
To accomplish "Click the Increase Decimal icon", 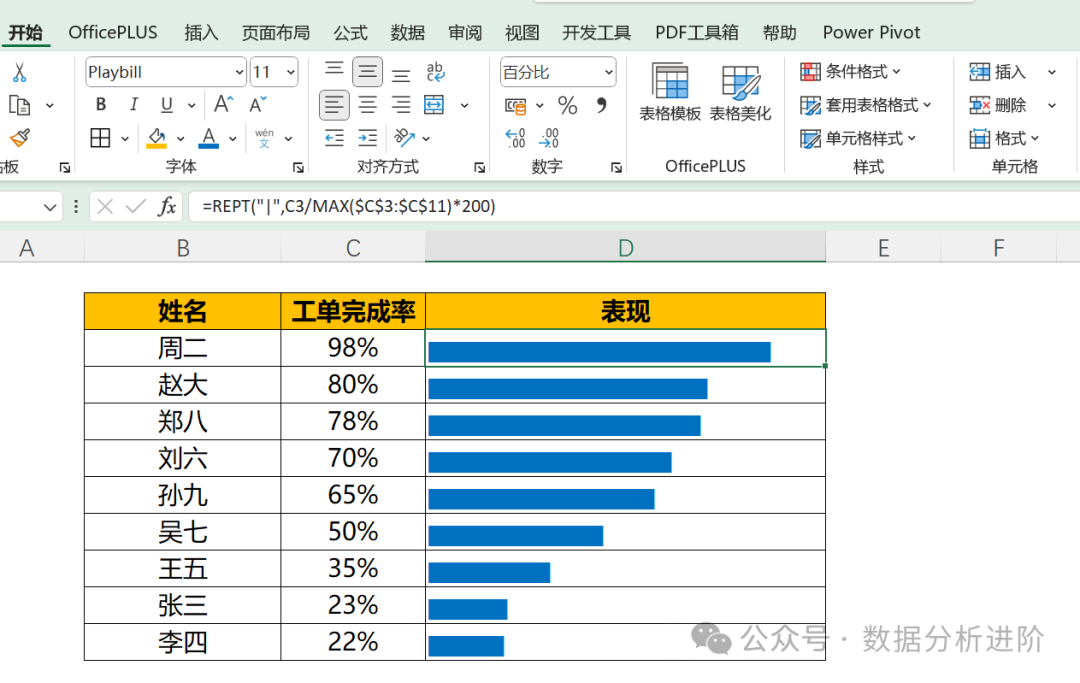I will (x=515, y=138).
